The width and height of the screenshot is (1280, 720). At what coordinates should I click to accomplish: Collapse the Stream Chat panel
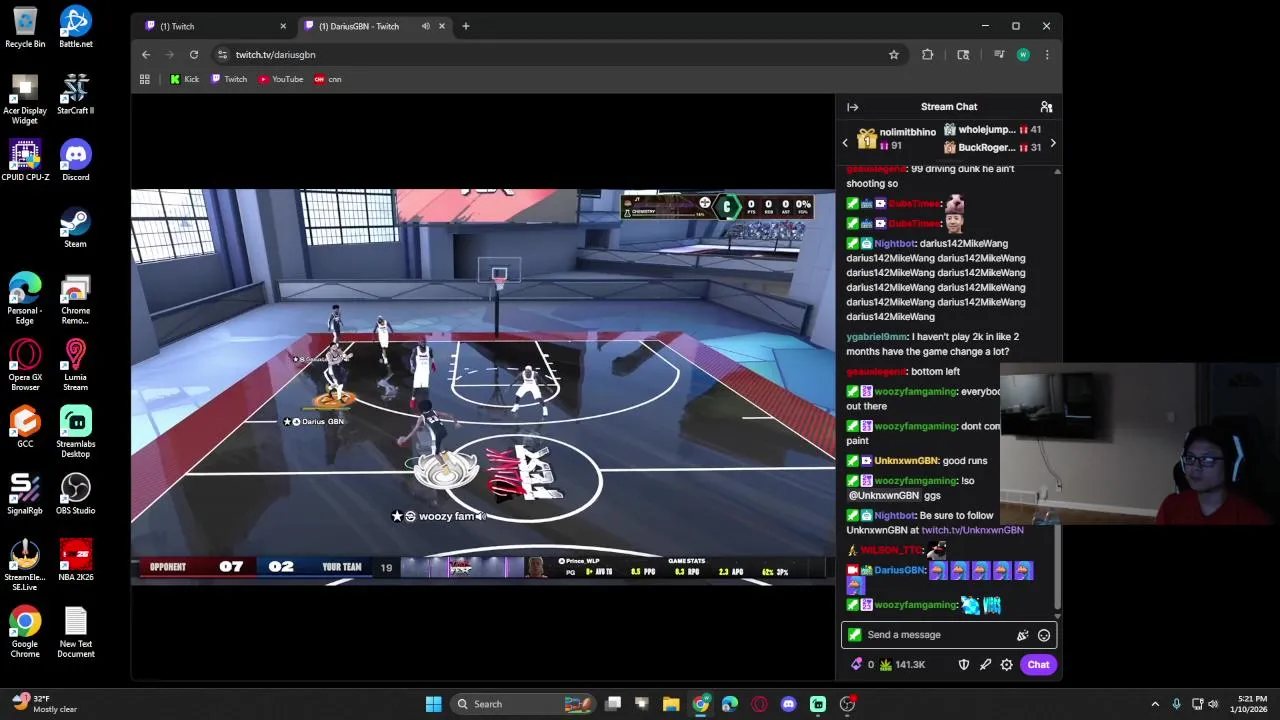852,107
